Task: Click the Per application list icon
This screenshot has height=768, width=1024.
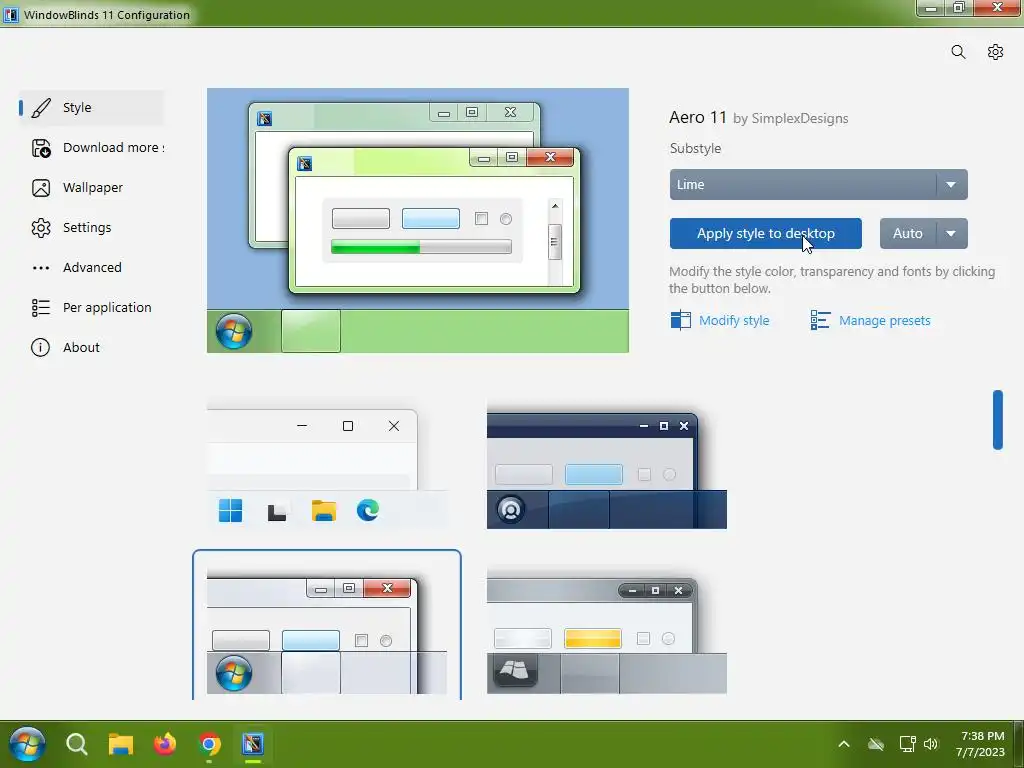Action: (x=40, y=308)
